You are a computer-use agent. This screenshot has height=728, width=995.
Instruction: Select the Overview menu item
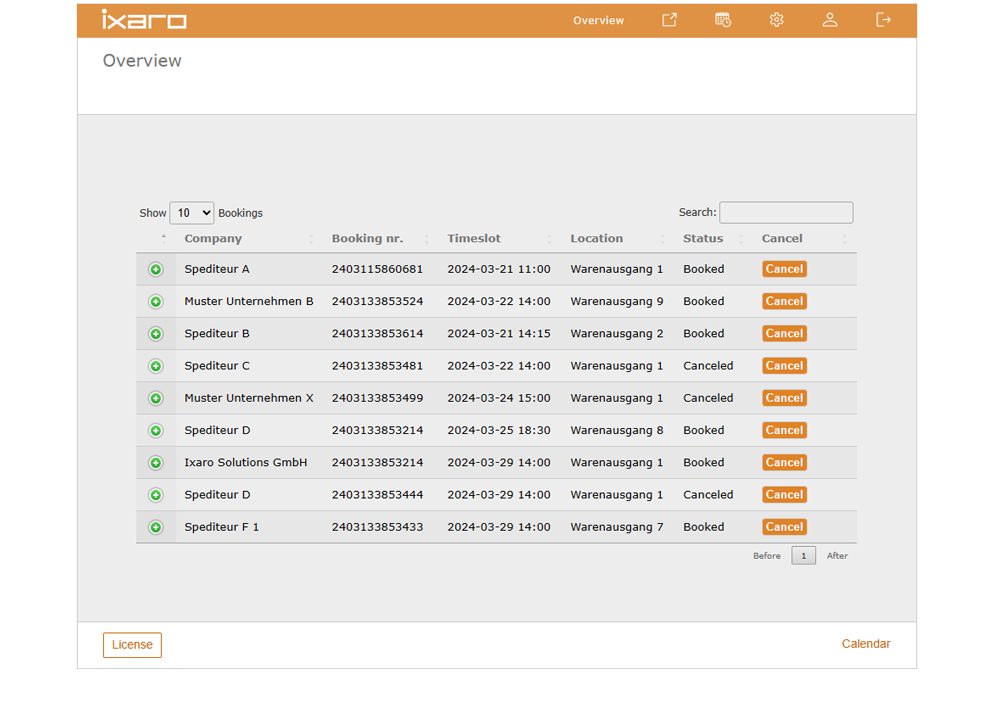598,20
